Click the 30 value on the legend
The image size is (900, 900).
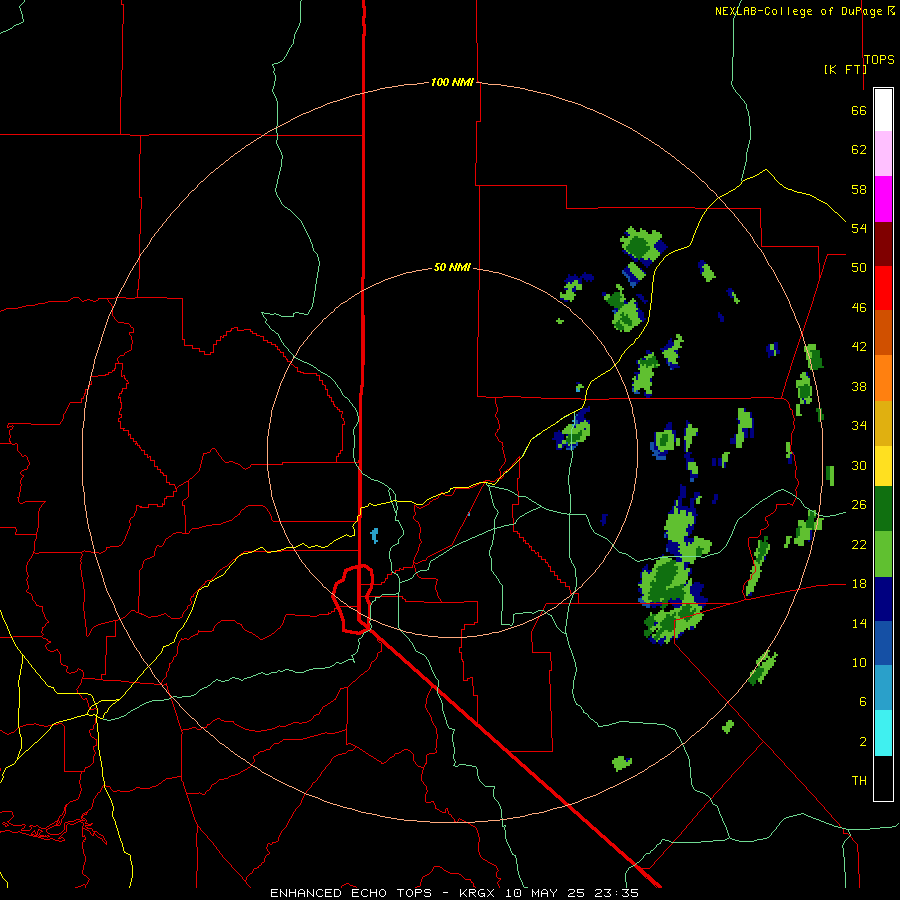[859, 465]
